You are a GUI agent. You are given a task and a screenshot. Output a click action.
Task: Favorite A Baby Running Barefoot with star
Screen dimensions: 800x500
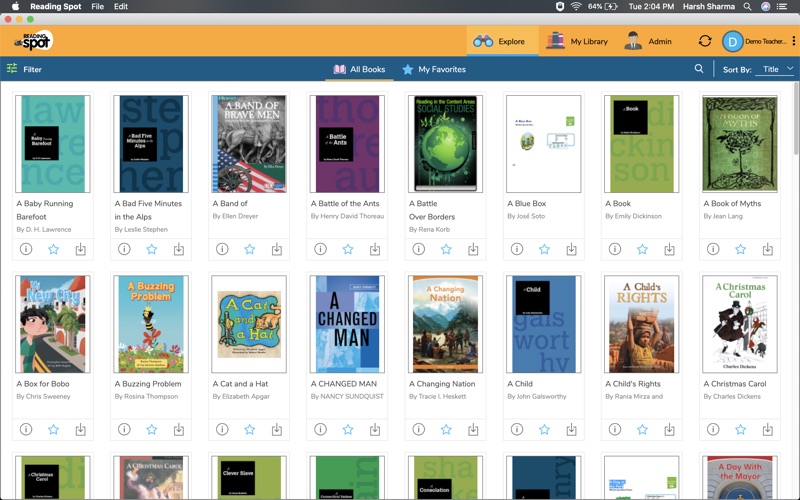click(54, 249)
